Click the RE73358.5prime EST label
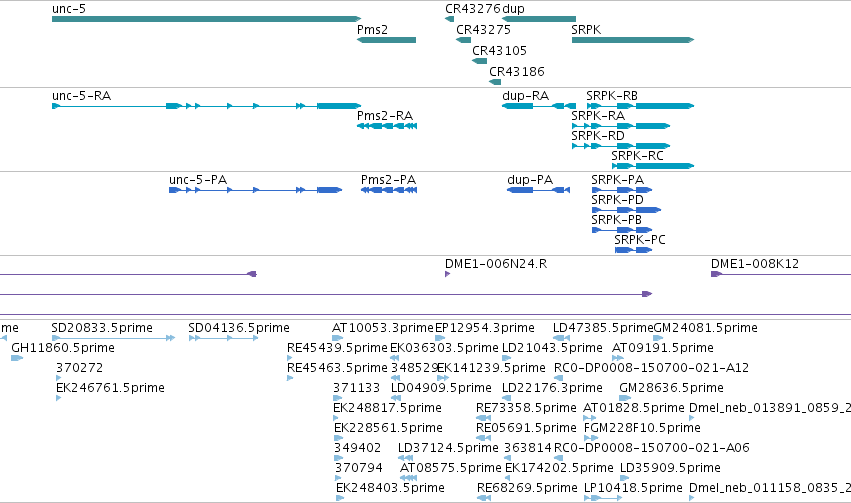The width and height of the screenshot is (851, 503). (x=526, y=408)
